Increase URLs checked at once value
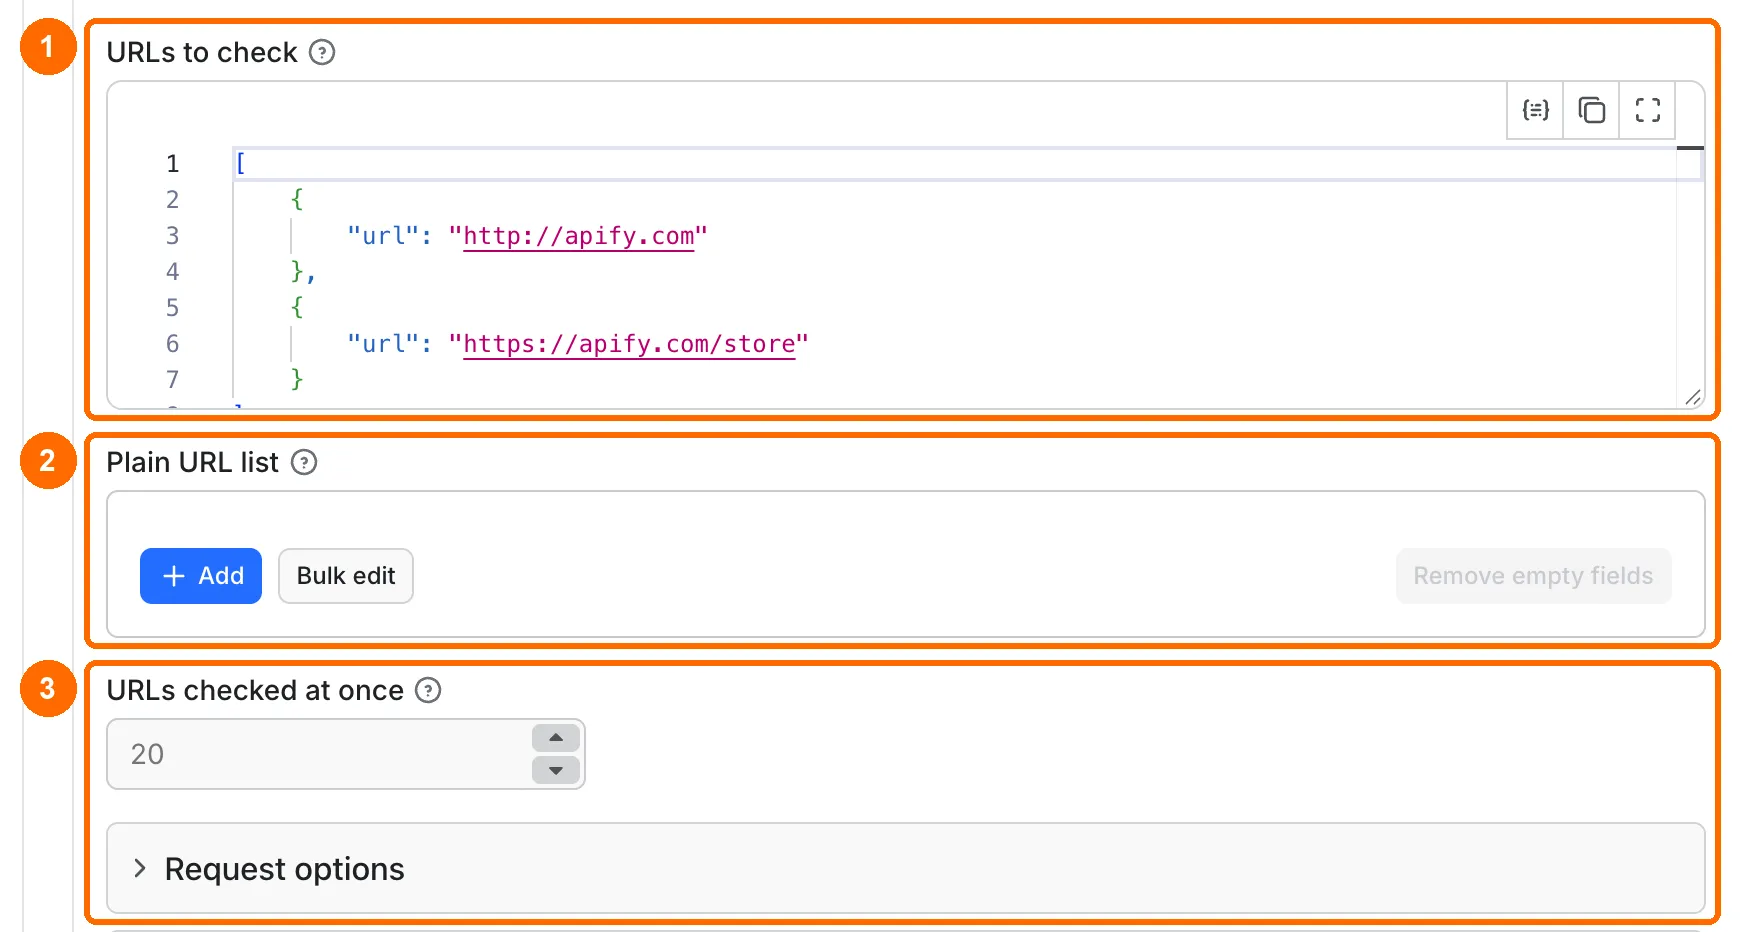 (556, 738)
